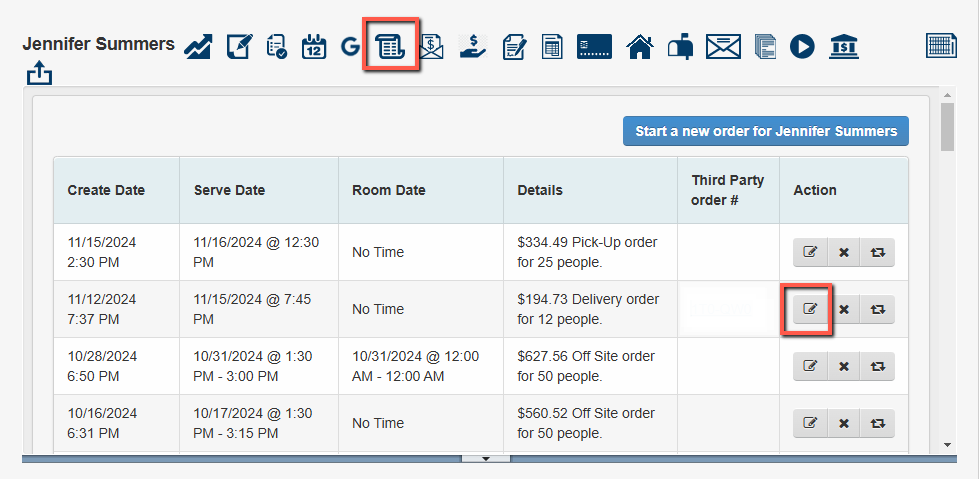Screen dimensions: 979x479
Task: Select the $627.56 Off Site order details text
Action: [586, 366]
